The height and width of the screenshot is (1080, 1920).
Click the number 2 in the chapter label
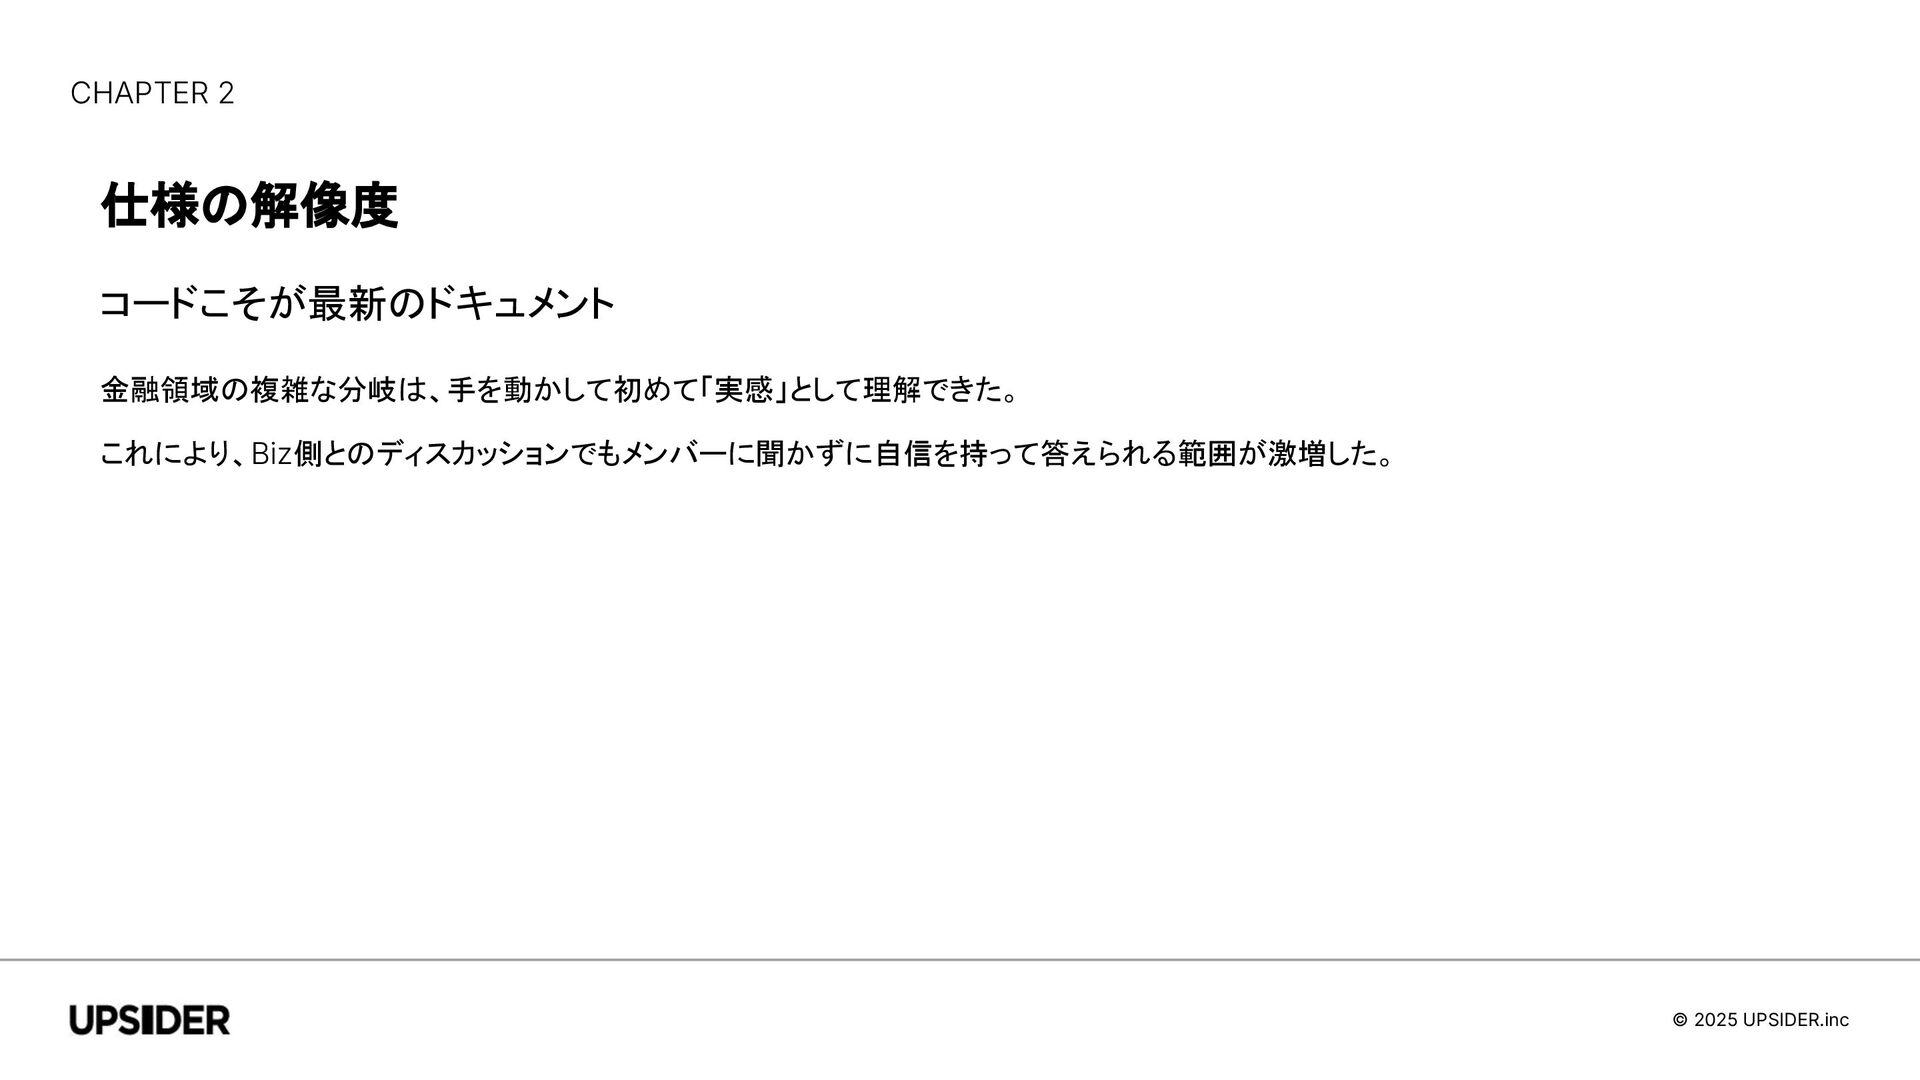226,93
